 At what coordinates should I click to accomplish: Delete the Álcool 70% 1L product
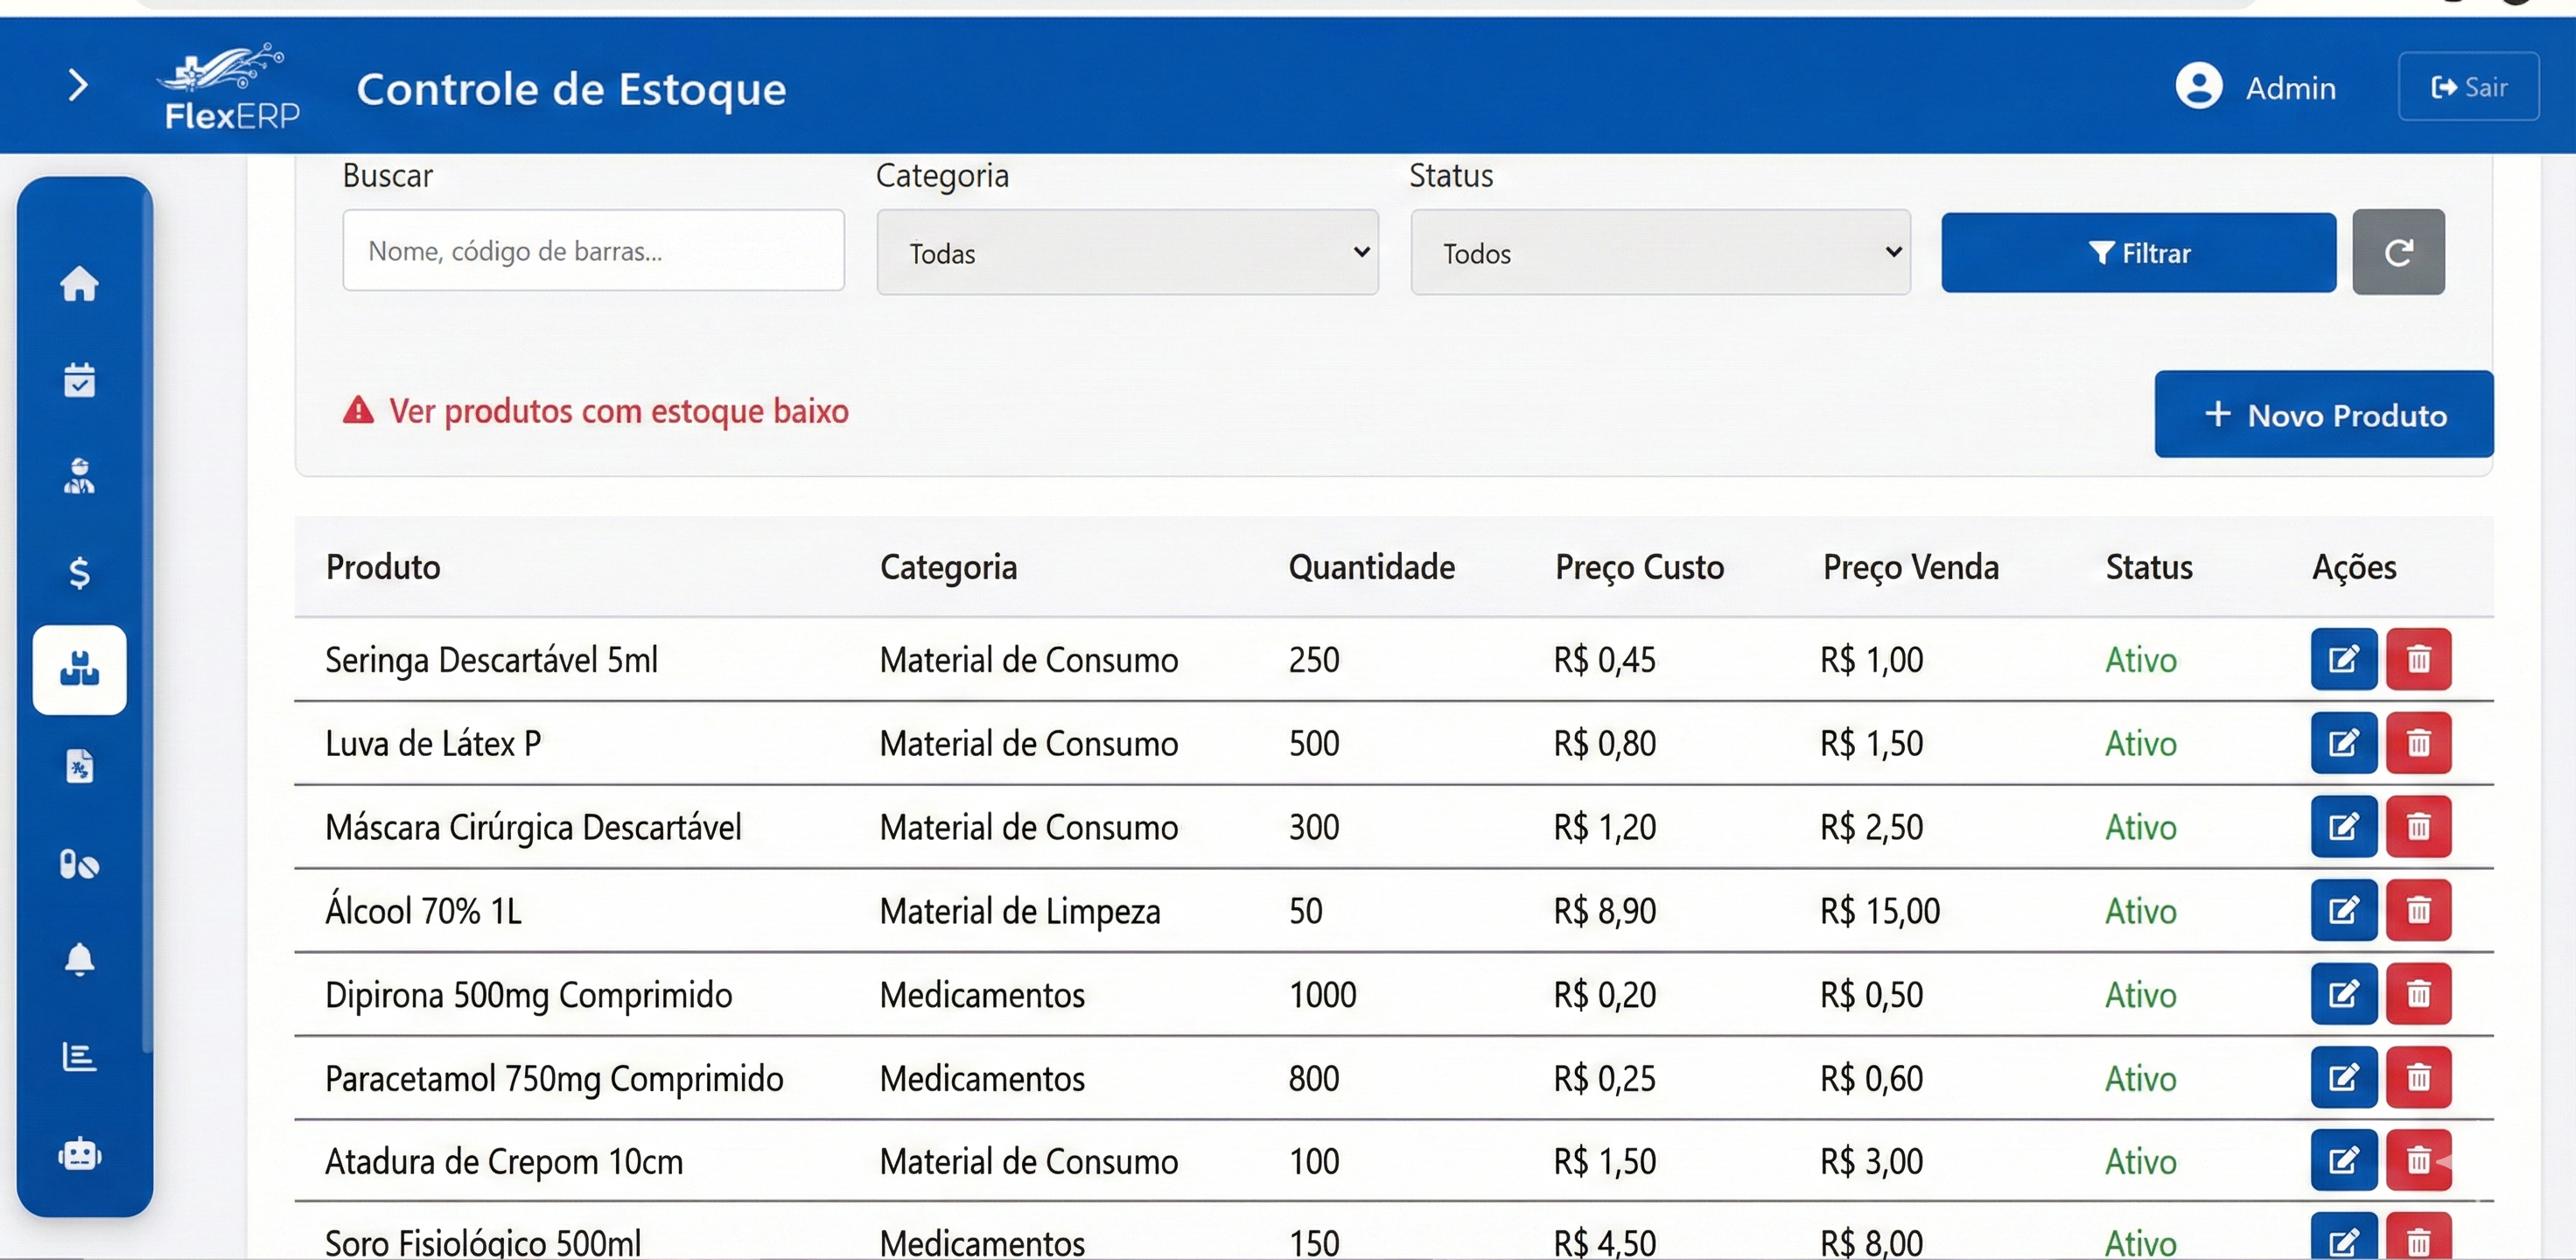[2419, 909]
